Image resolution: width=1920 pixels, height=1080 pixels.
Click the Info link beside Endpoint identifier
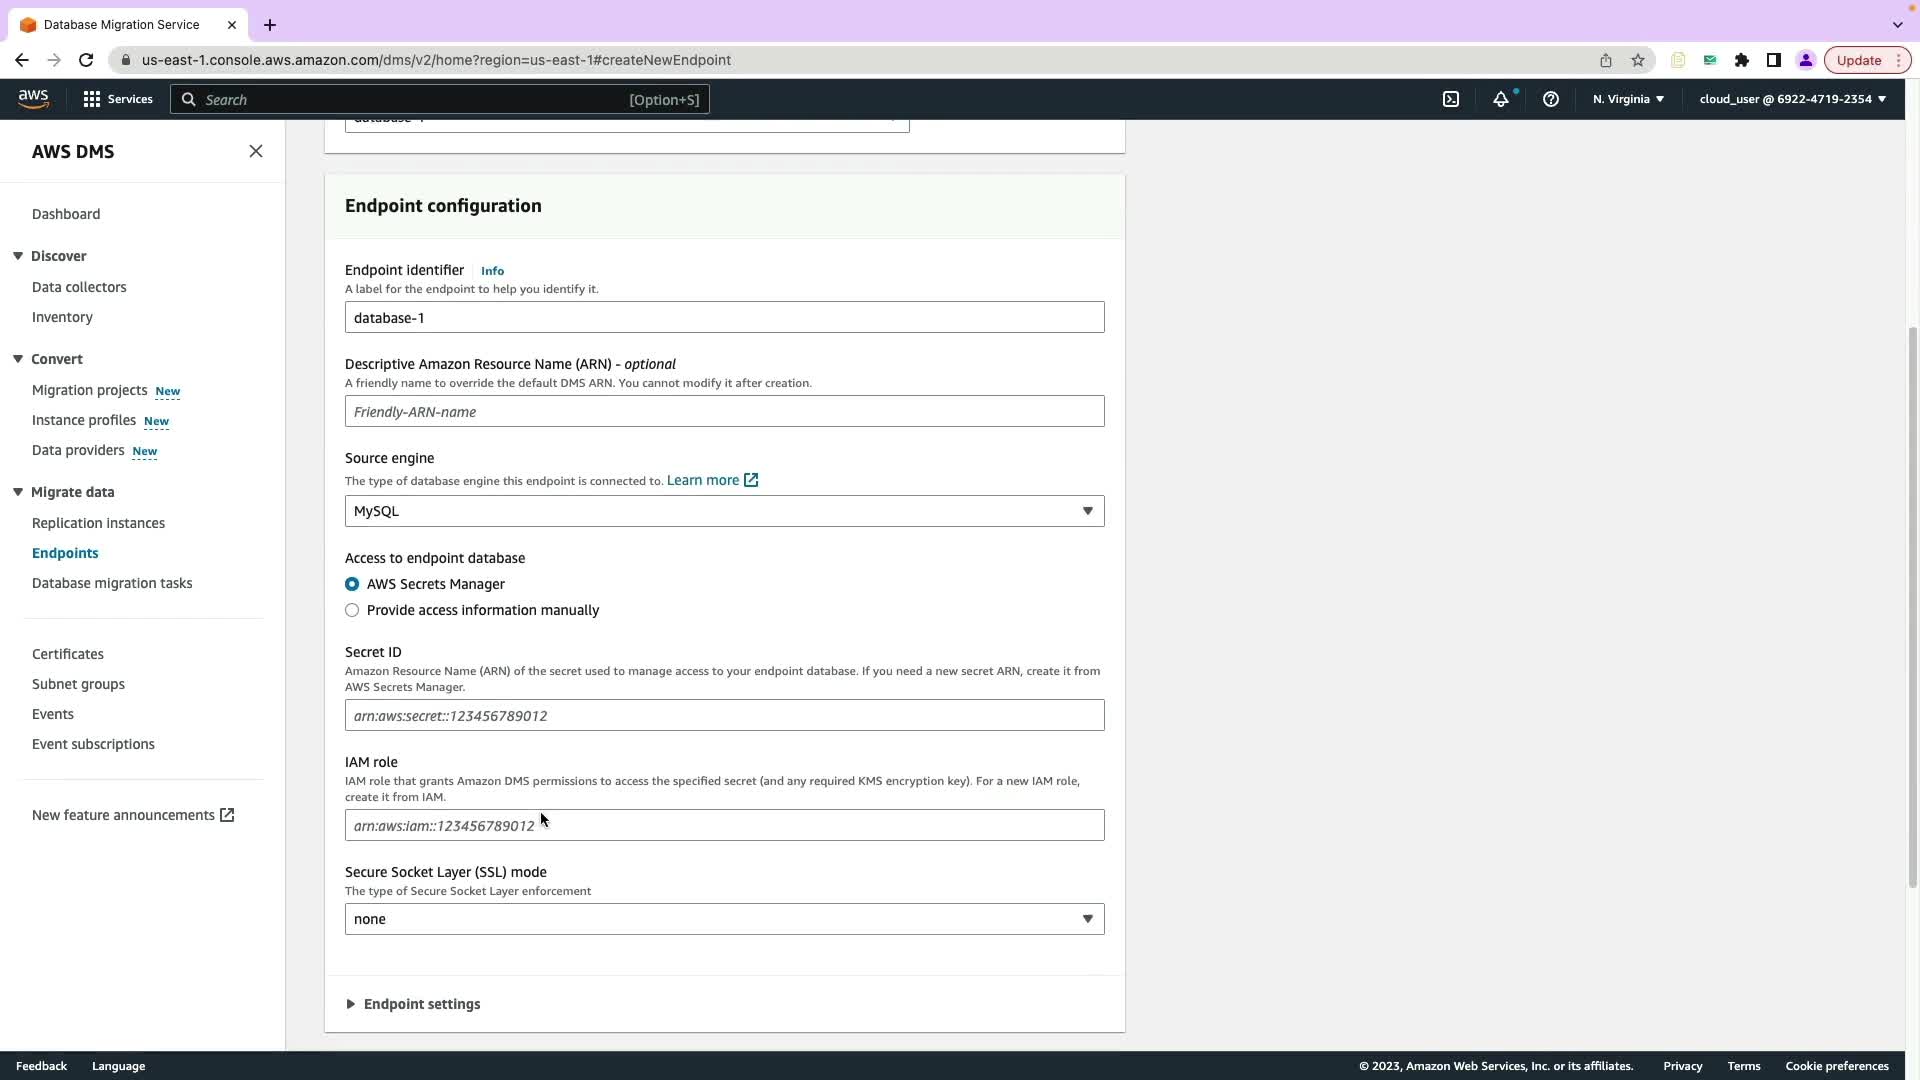tap(492, 271)
